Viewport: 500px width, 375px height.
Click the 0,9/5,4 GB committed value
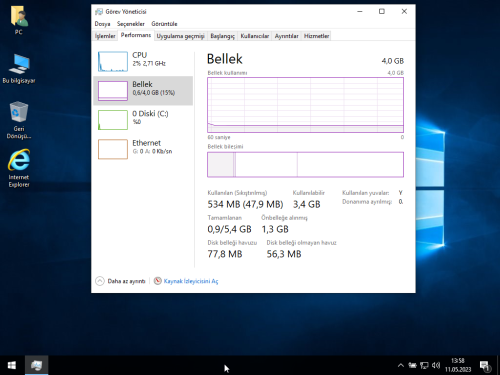(x=229, y=229)
